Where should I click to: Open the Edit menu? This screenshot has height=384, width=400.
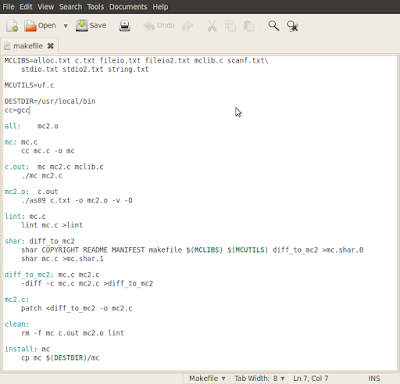click(26, 7)
